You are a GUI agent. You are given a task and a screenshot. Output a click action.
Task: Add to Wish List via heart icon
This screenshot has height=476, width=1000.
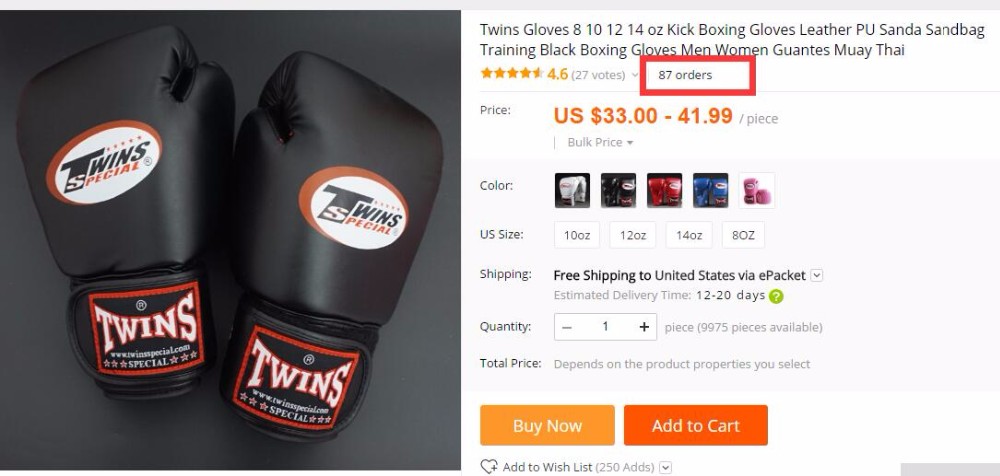coord(489,467)
